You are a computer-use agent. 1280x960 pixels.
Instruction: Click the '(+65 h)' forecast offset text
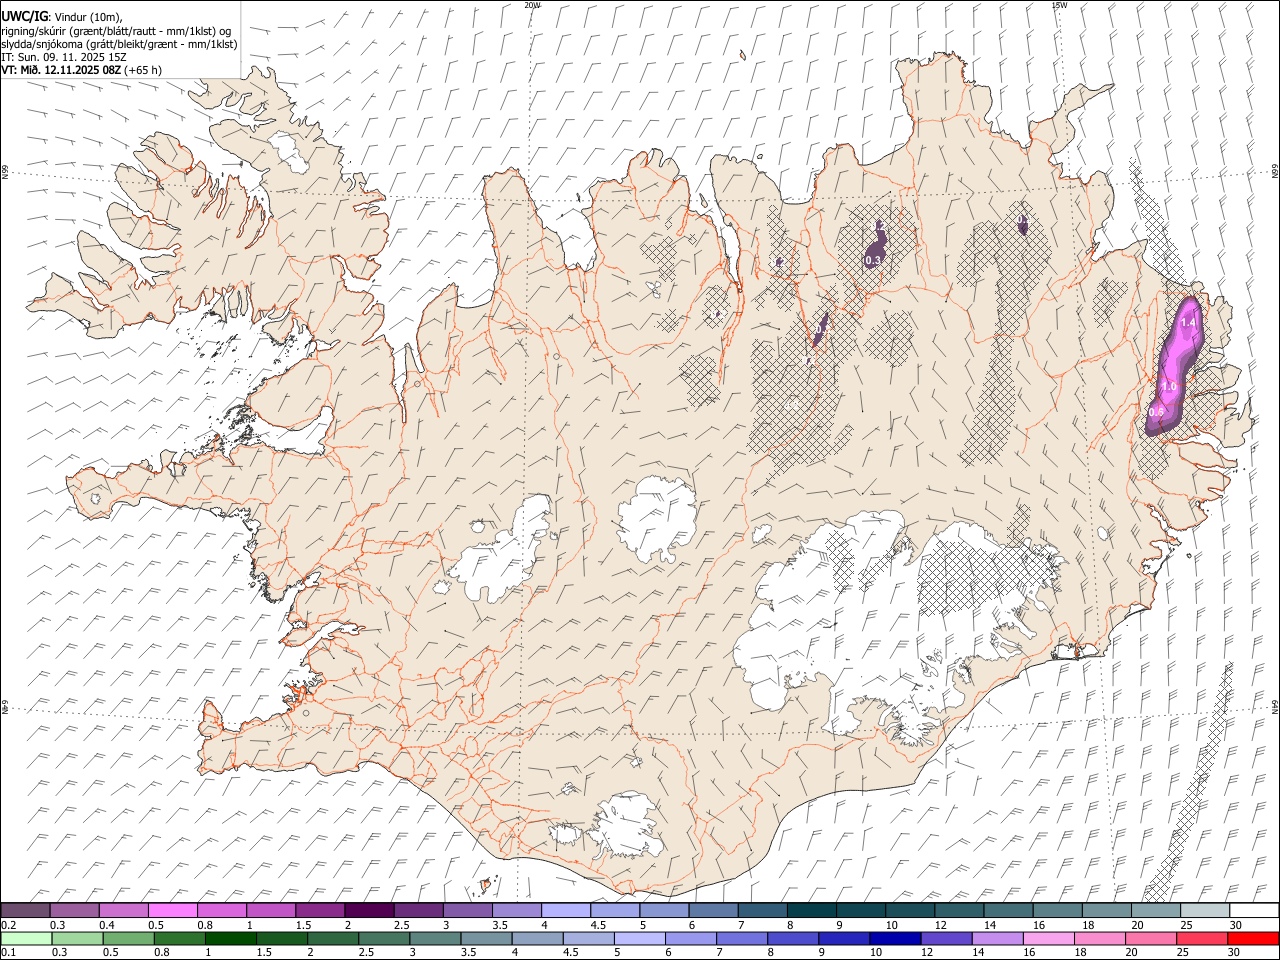point(144,70)
